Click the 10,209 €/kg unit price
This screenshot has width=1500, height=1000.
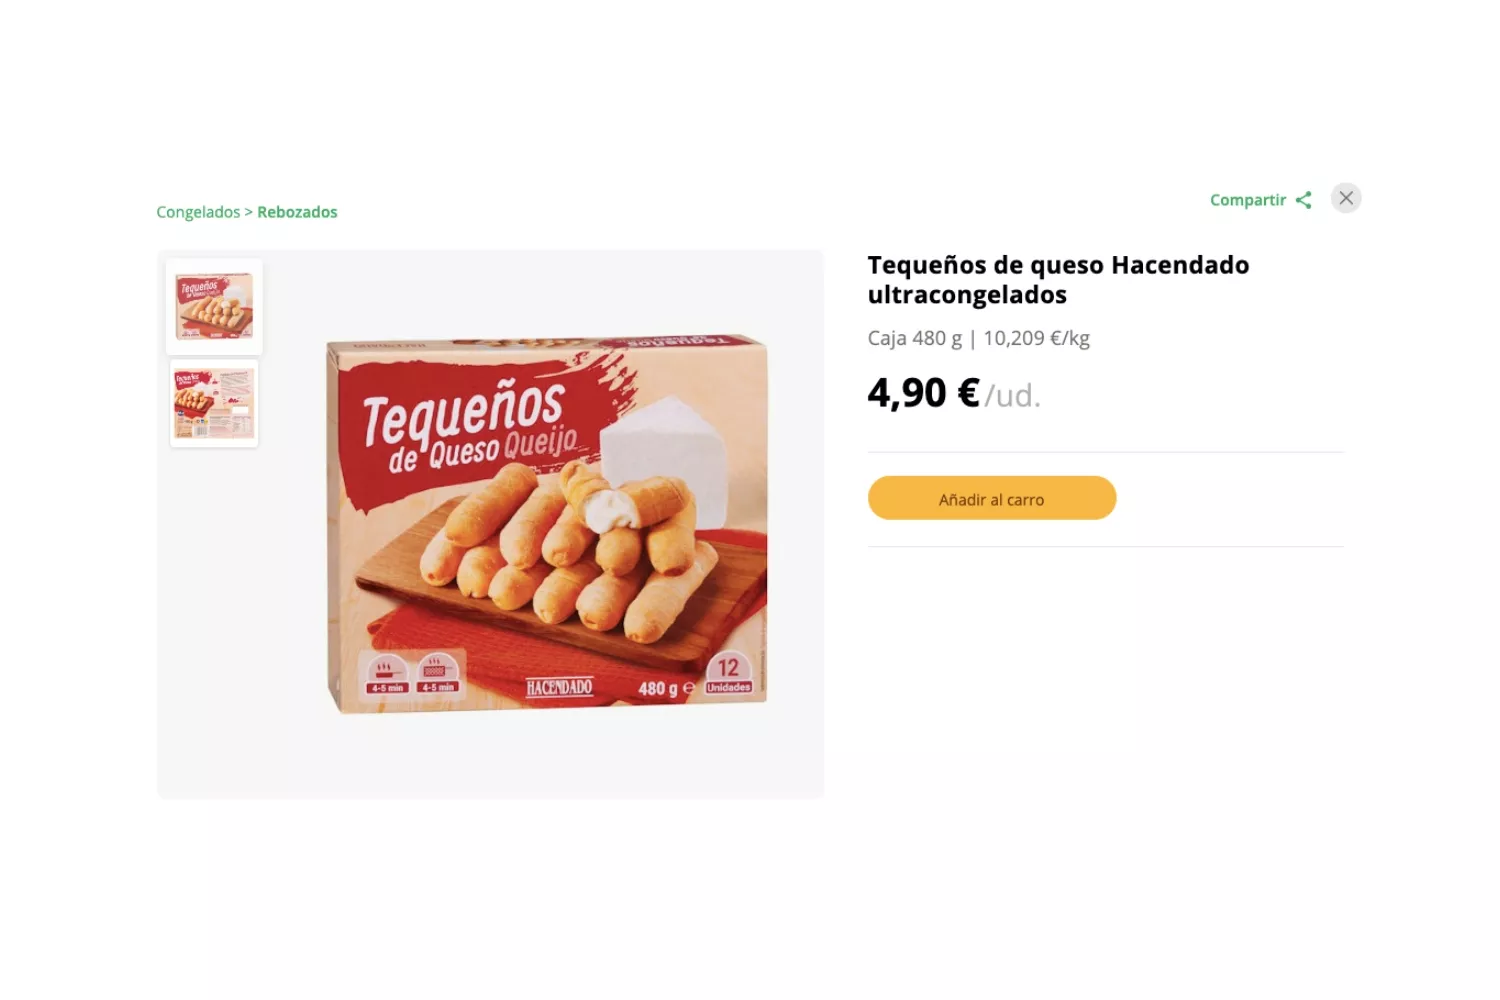1036,338
